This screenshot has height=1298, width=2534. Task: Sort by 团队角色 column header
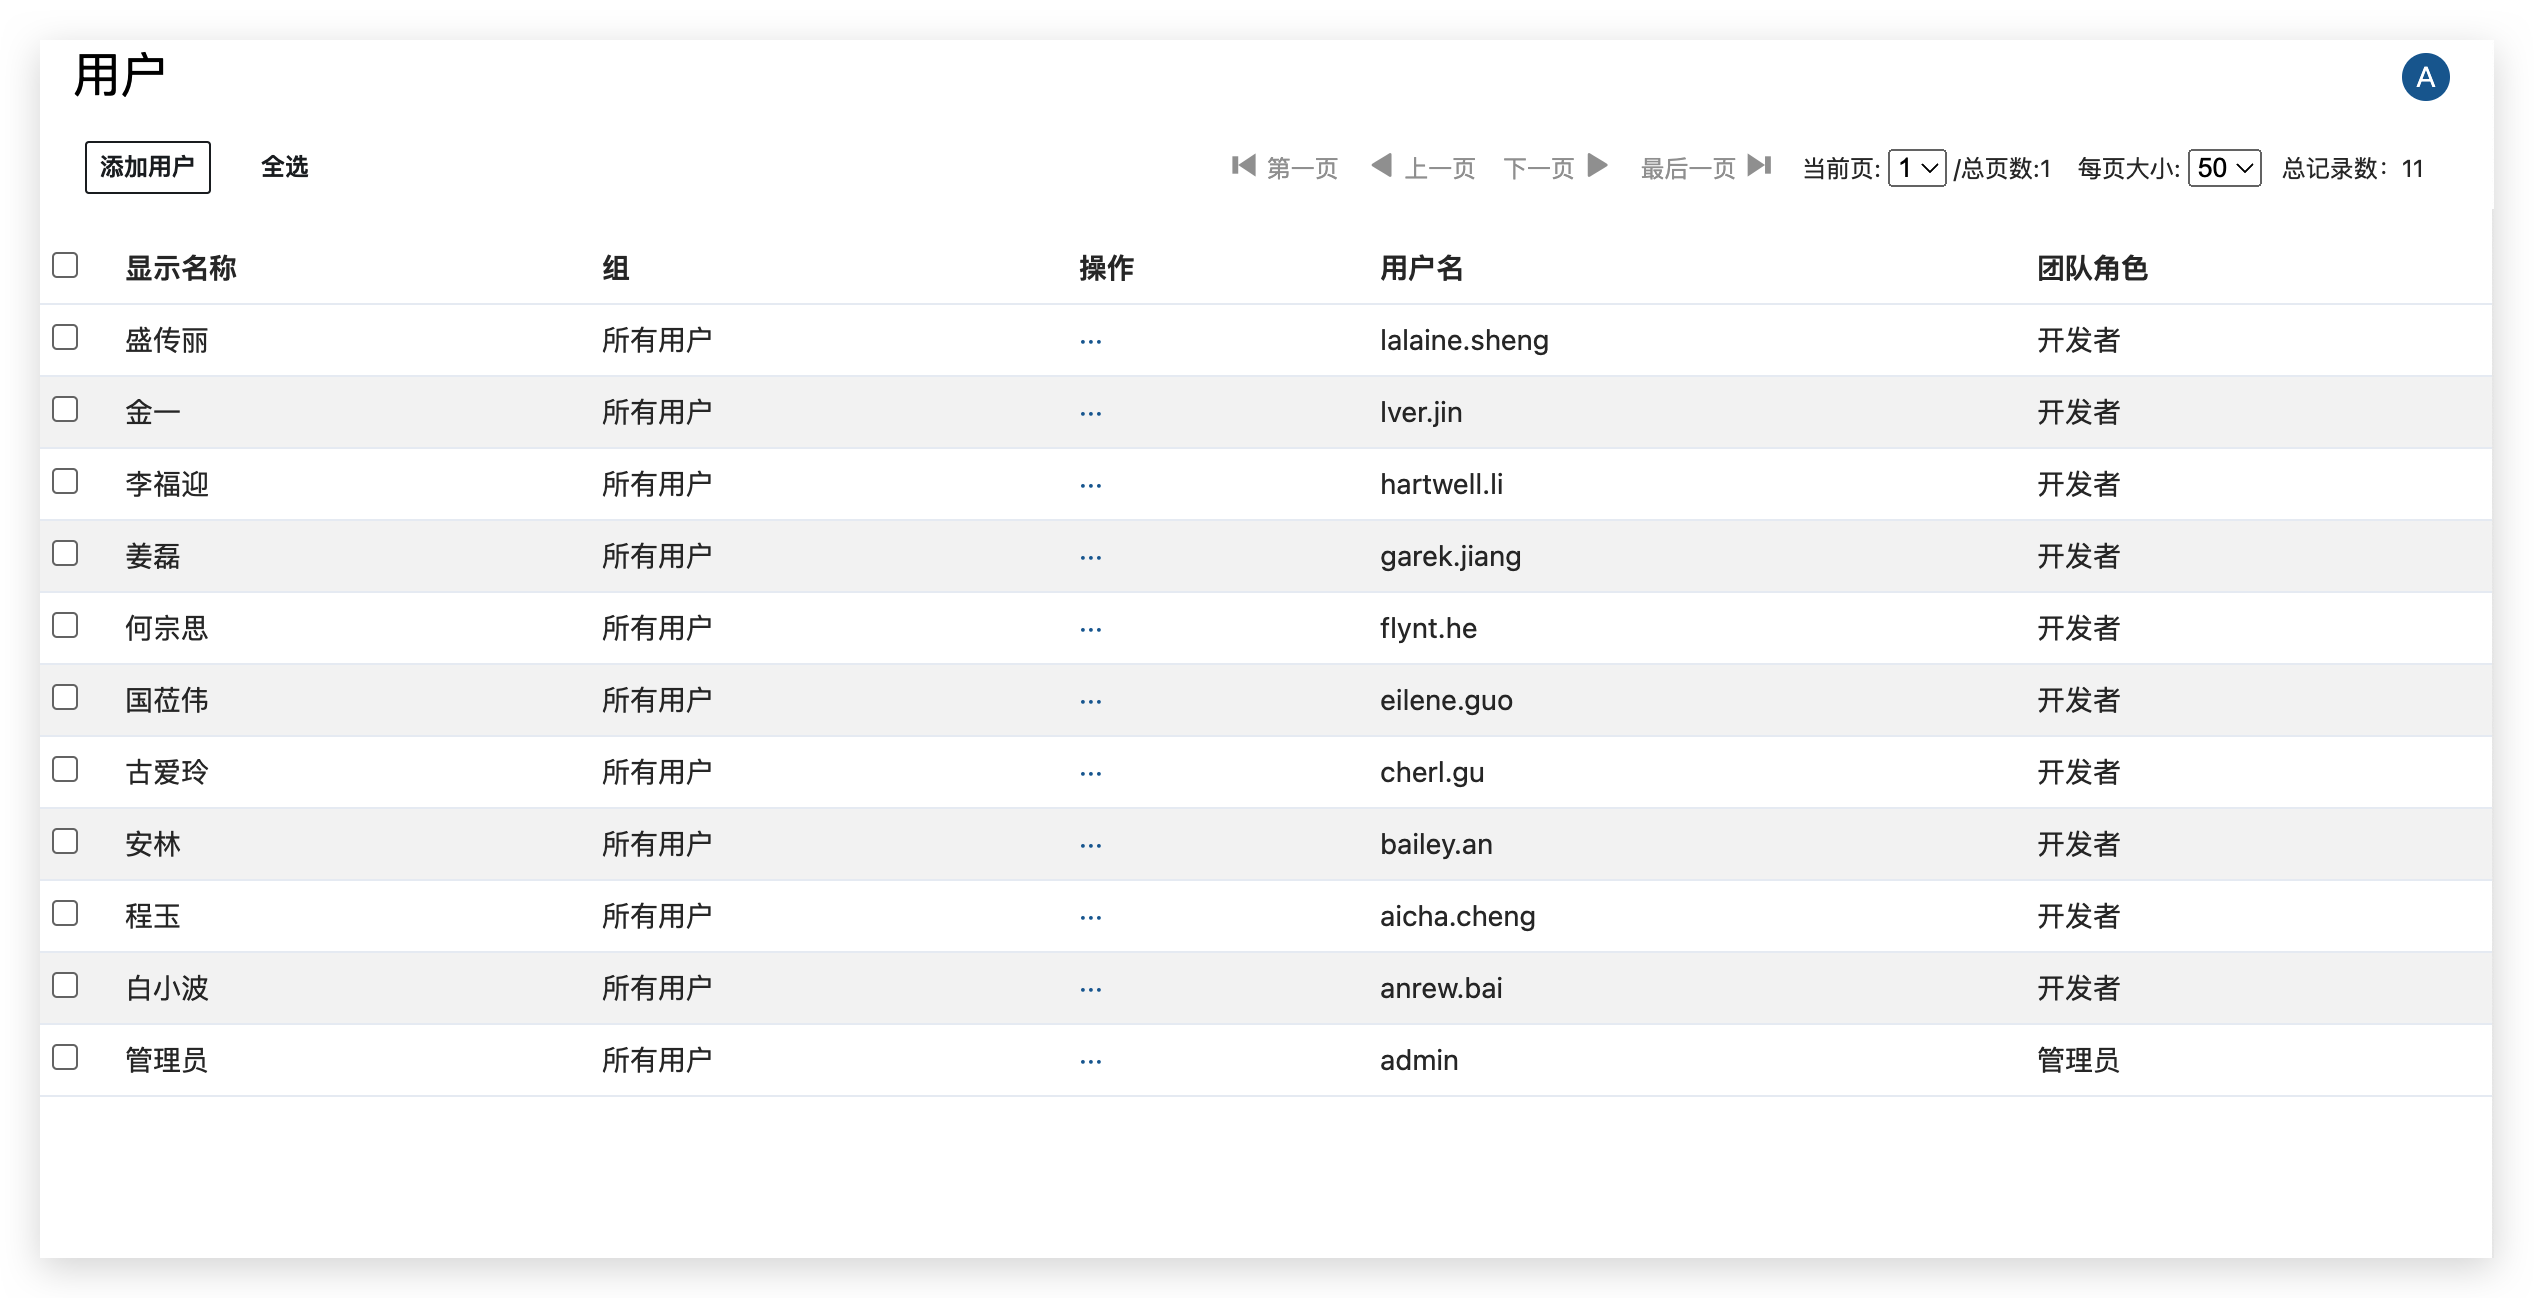pos(2093,268)
